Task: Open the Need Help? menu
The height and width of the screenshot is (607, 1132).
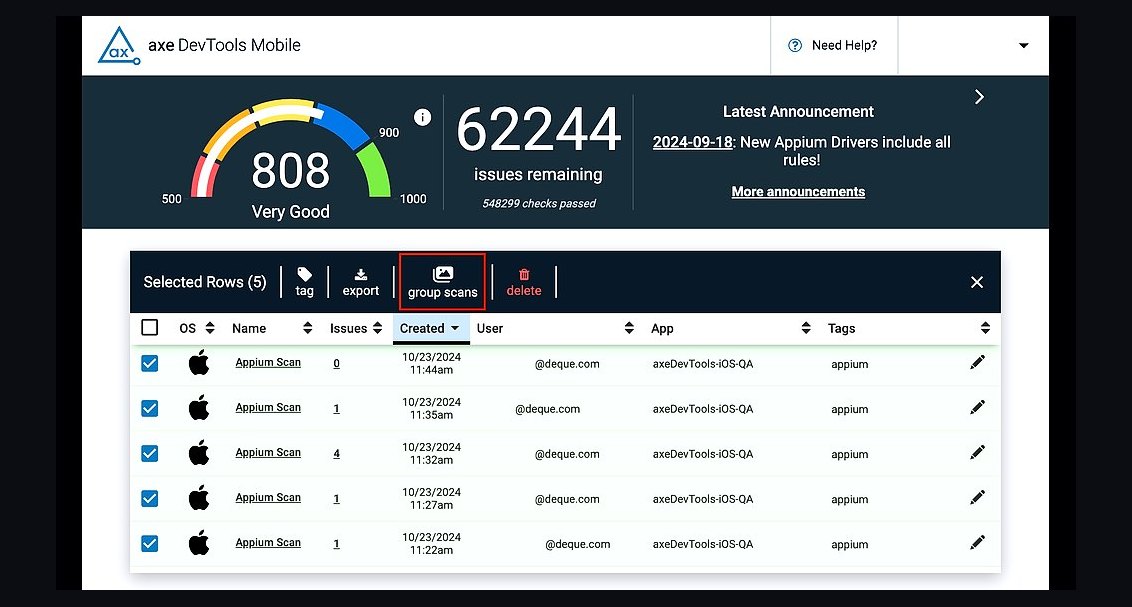Action: (x=834, y=45)
